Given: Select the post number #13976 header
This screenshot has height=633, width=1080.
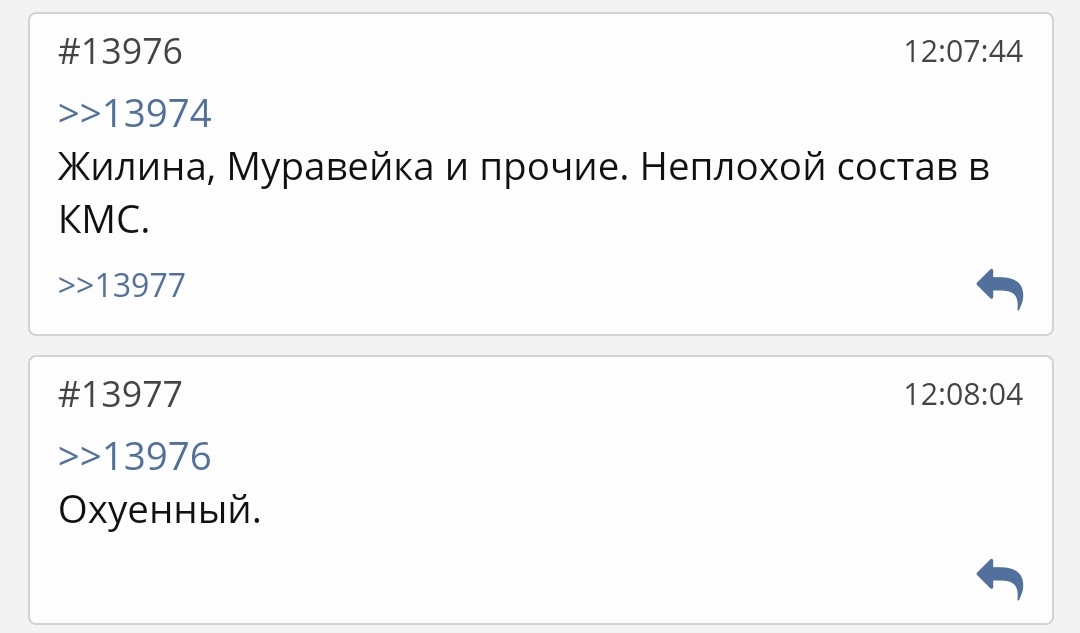Looking at the screenshot, I should [120, 52].
